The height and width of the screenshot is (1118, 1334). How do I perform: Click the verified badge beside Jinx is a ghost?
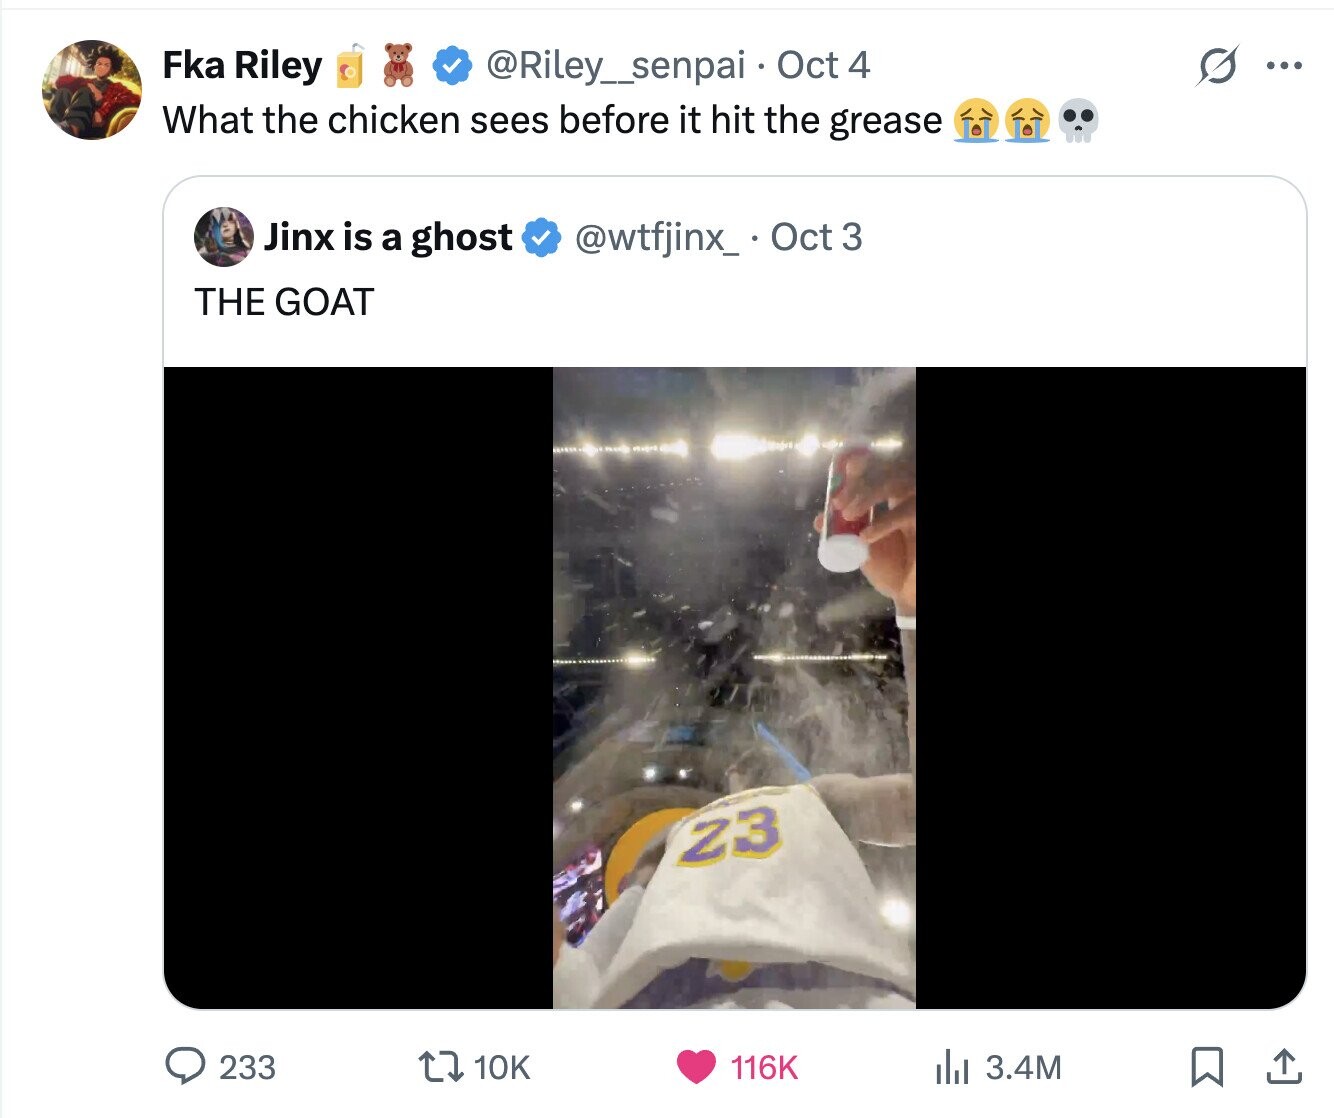(x=542, y=237)
